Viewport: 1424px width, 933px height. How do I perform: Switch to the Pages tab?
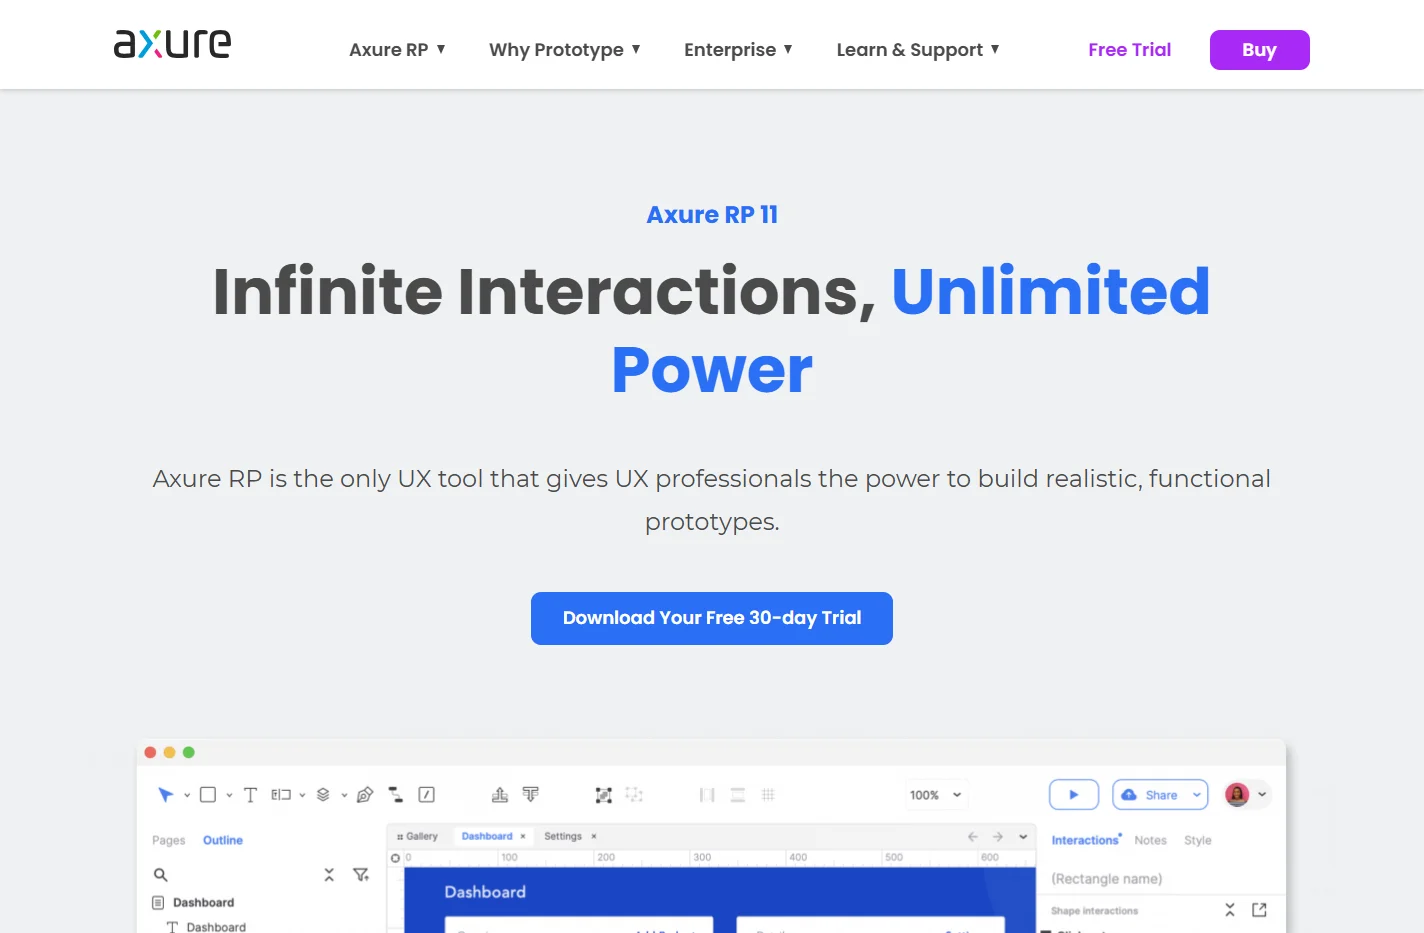168,840
